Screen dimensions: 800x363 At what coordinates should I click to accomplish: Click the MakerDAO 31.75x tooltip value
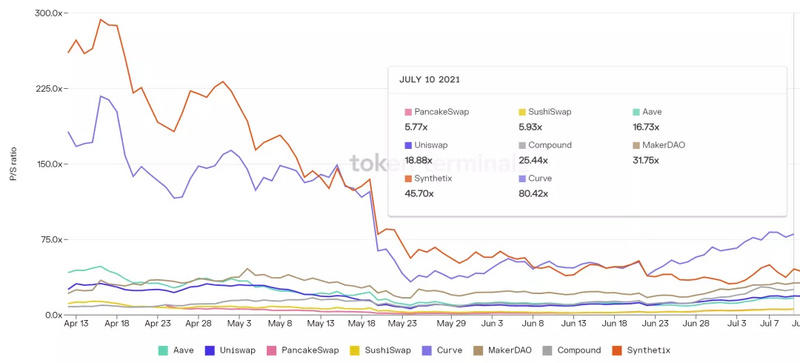pos(645,160)
